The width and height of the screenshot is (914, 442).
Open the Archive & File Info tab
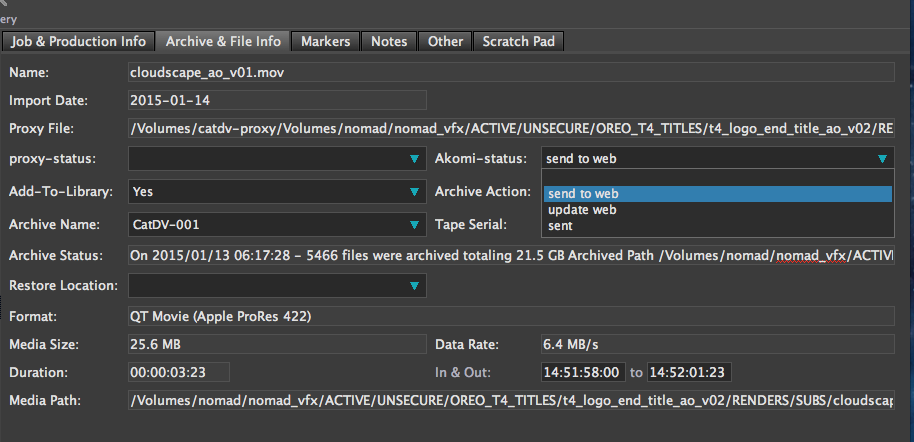click(223, 41)
